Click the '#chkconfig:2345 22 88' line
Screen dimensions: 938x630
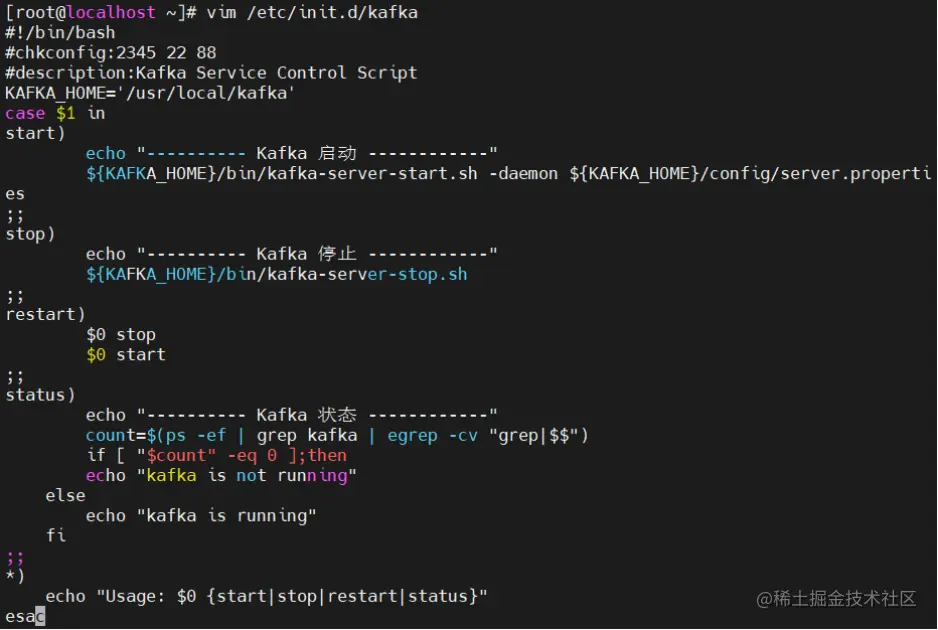point(111,53)
